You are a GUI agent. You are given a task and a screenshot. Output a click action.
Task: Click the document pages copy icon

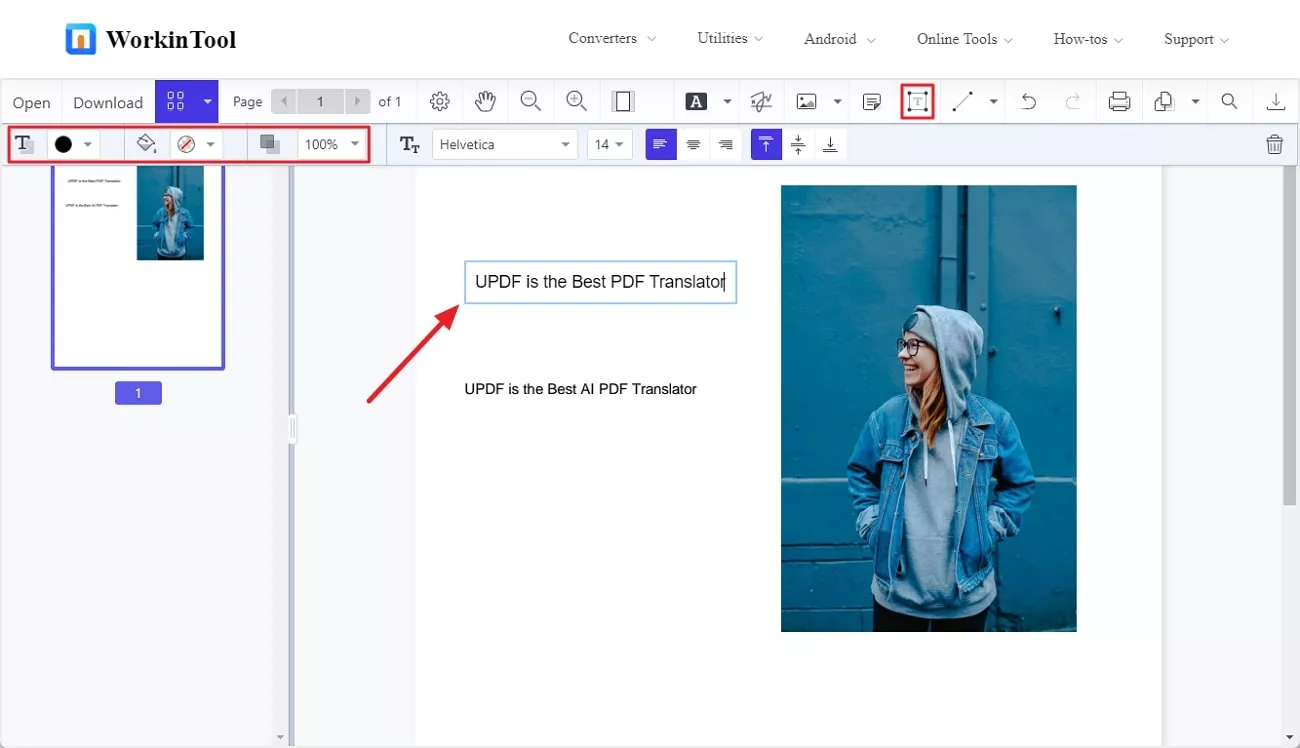tap(1164, 101)
